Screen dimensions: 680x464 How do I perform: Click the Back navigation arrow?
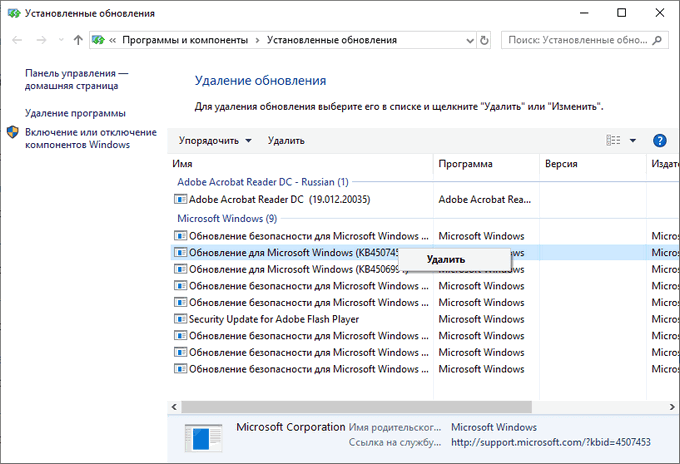17,40
